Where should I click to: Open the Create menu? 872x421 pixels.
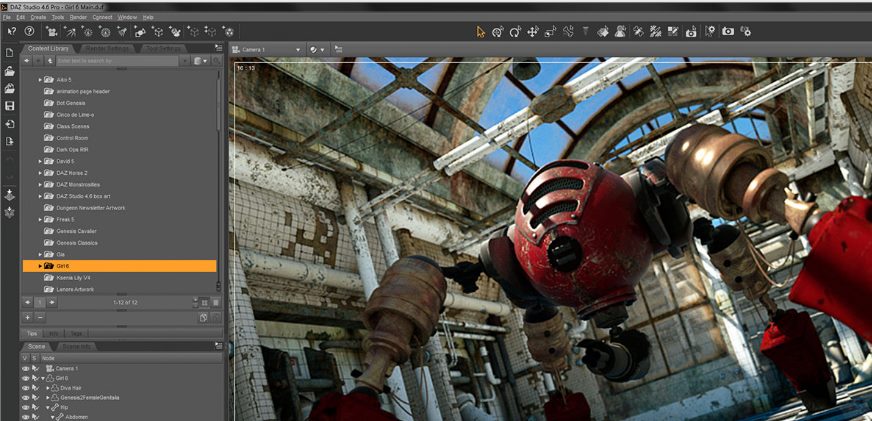[x=38, y=17]
